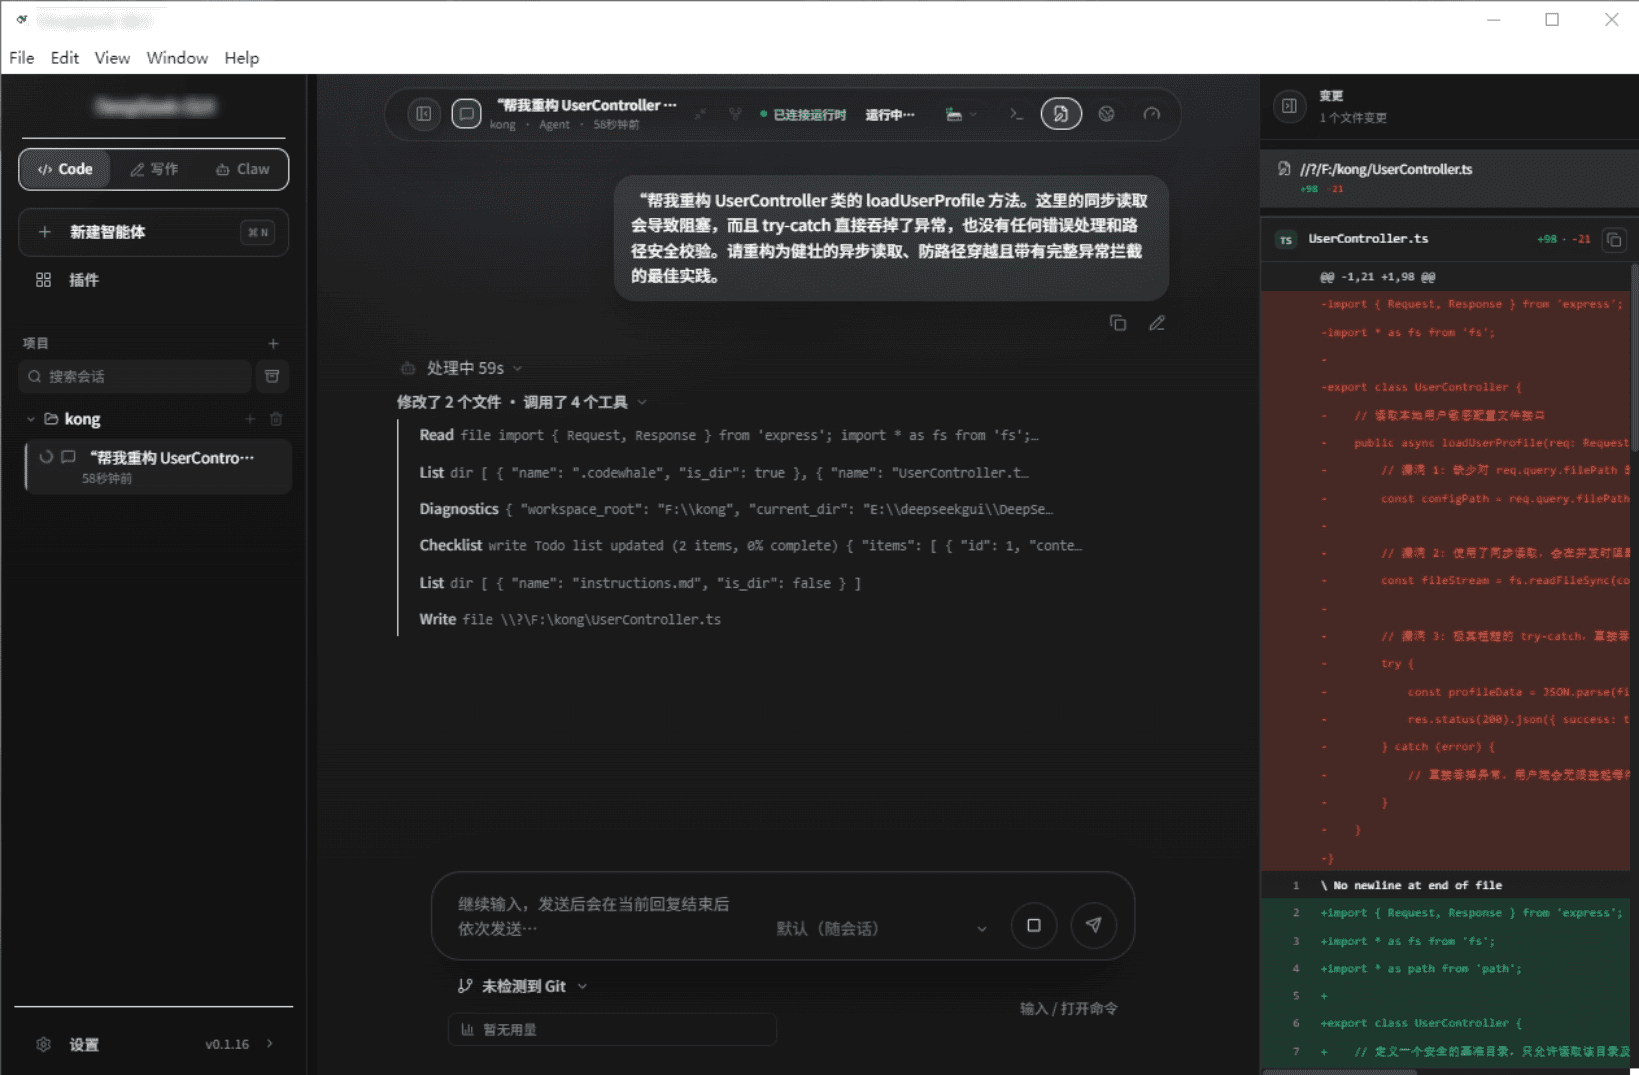Click the diff panel horizontal scrollbar
The height and width of the screenshot is (1075, 1639).
tap(1340, 1071)
